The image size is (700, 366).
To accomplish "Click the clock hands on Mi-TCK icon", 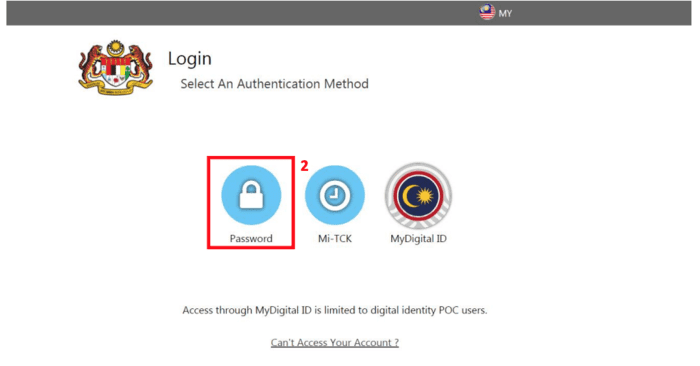I will point(334,194).
